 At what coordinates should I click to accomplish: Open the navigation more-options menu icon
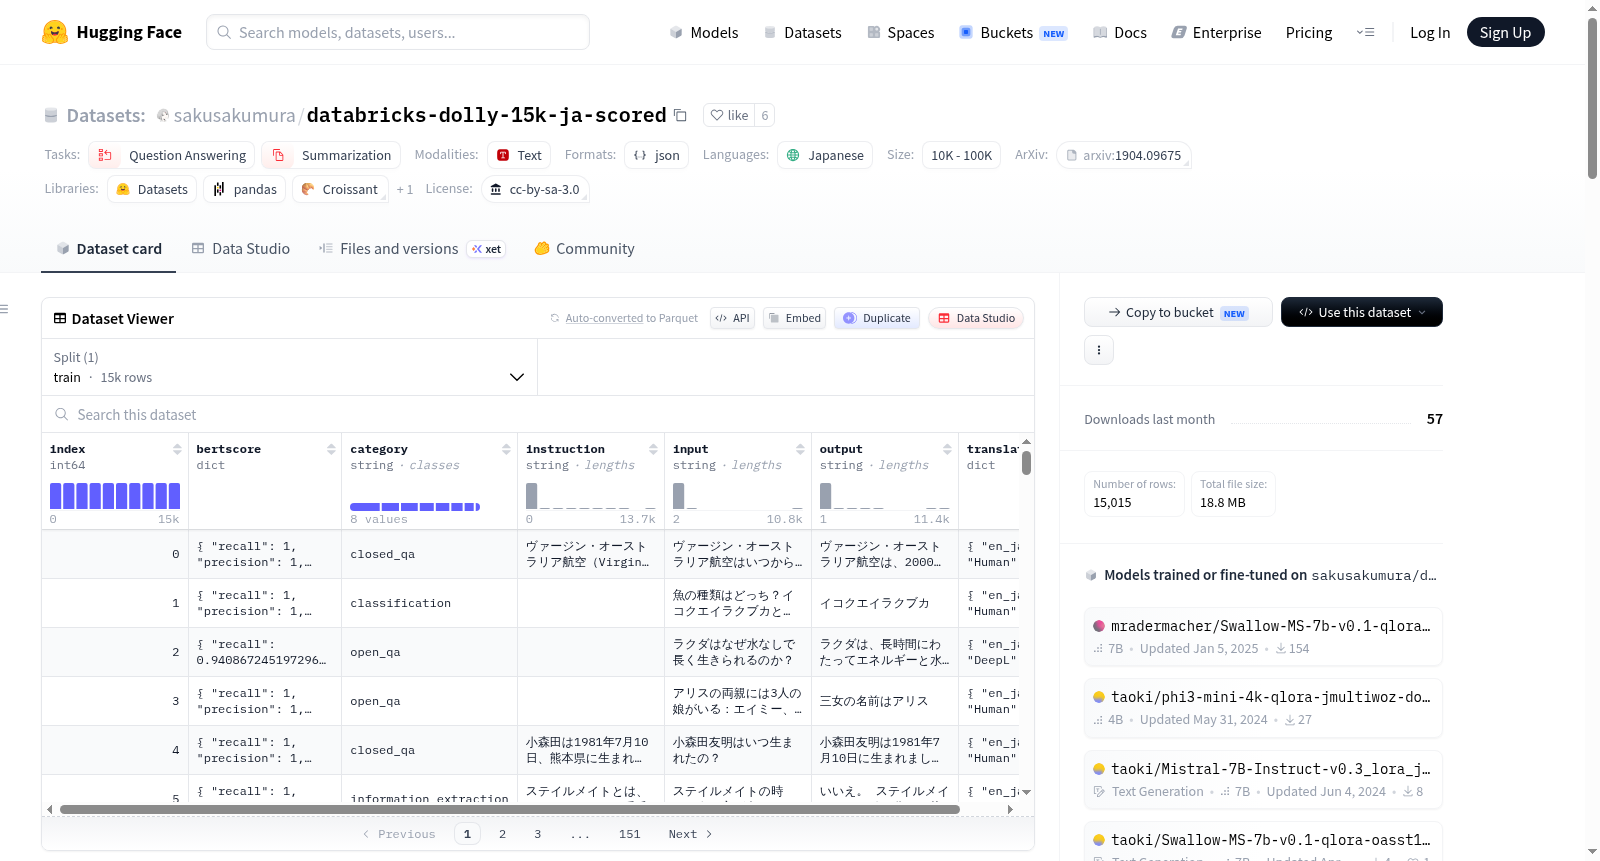pyautogui.click(x=1365, y=32)
